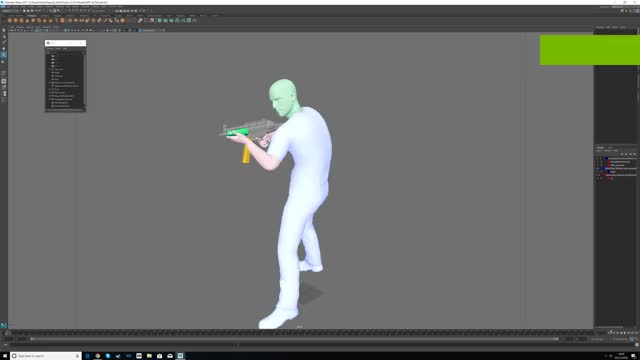Open the Windows Start menu
The width and height of the screenshot is (640, 360).
click(4, 356)
